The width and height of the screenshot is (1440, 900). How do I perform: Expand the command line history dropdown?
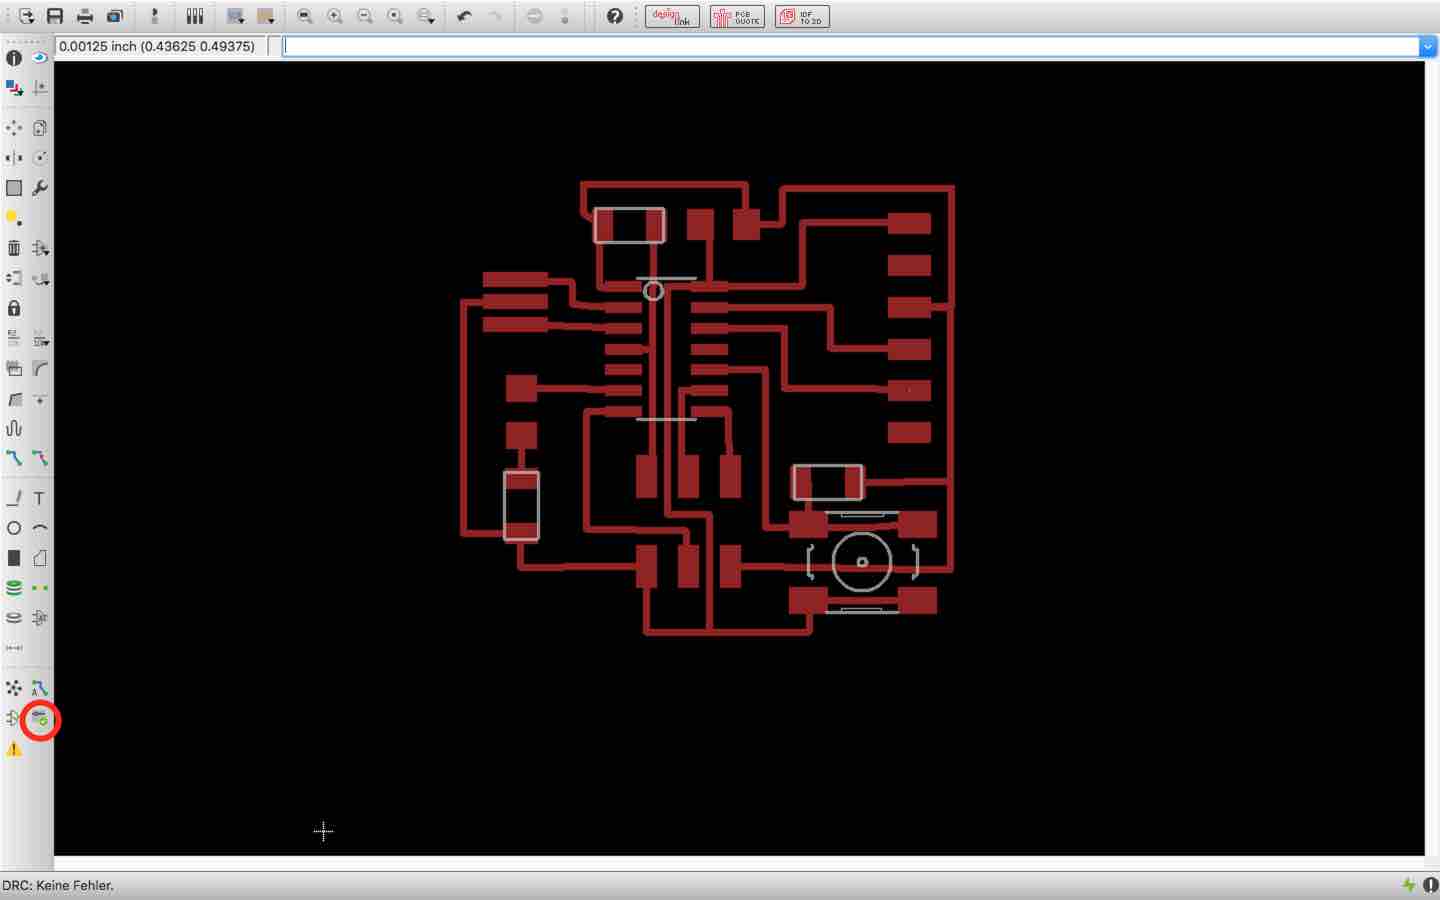pyautogui.click(x=1428, y=46)
